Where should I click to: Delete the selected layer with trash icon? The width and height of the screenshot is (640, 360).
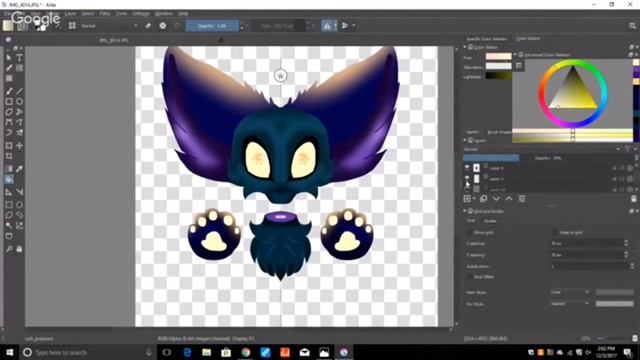[633, 199]
